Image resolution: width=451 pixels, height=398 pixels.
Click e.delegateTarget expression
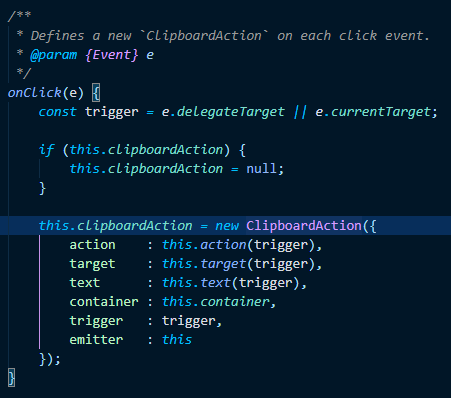(x=223, y=112)
